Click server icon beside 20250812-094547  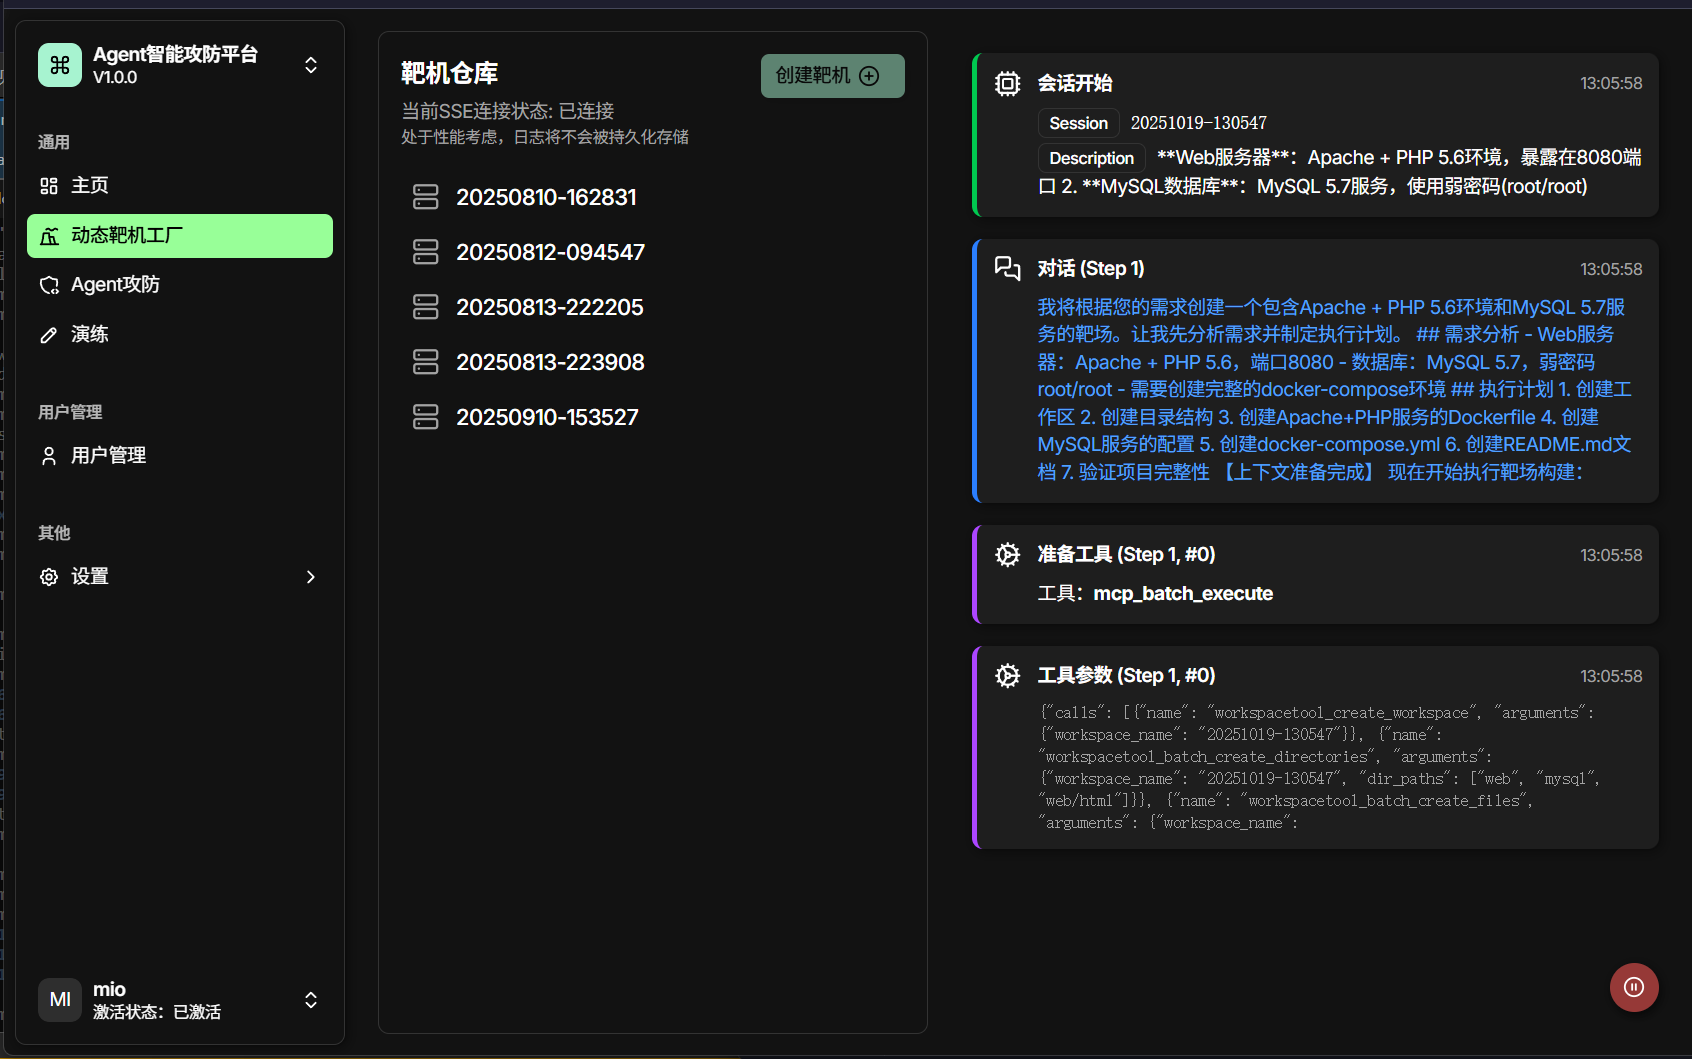coord(426,252)
